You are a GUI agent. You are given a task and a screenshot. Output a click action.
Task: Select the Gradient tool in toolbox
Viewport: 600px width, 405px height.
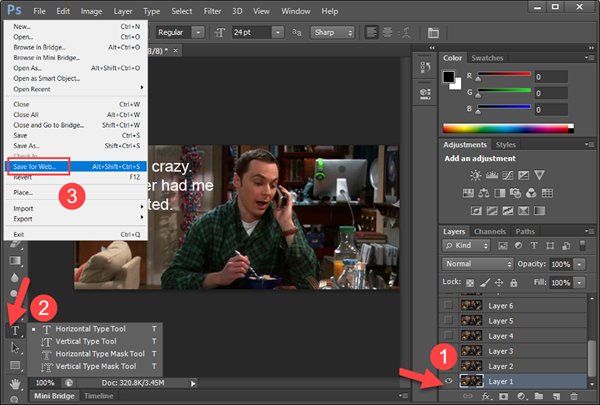pyautogui.click(x=15, y=261)
